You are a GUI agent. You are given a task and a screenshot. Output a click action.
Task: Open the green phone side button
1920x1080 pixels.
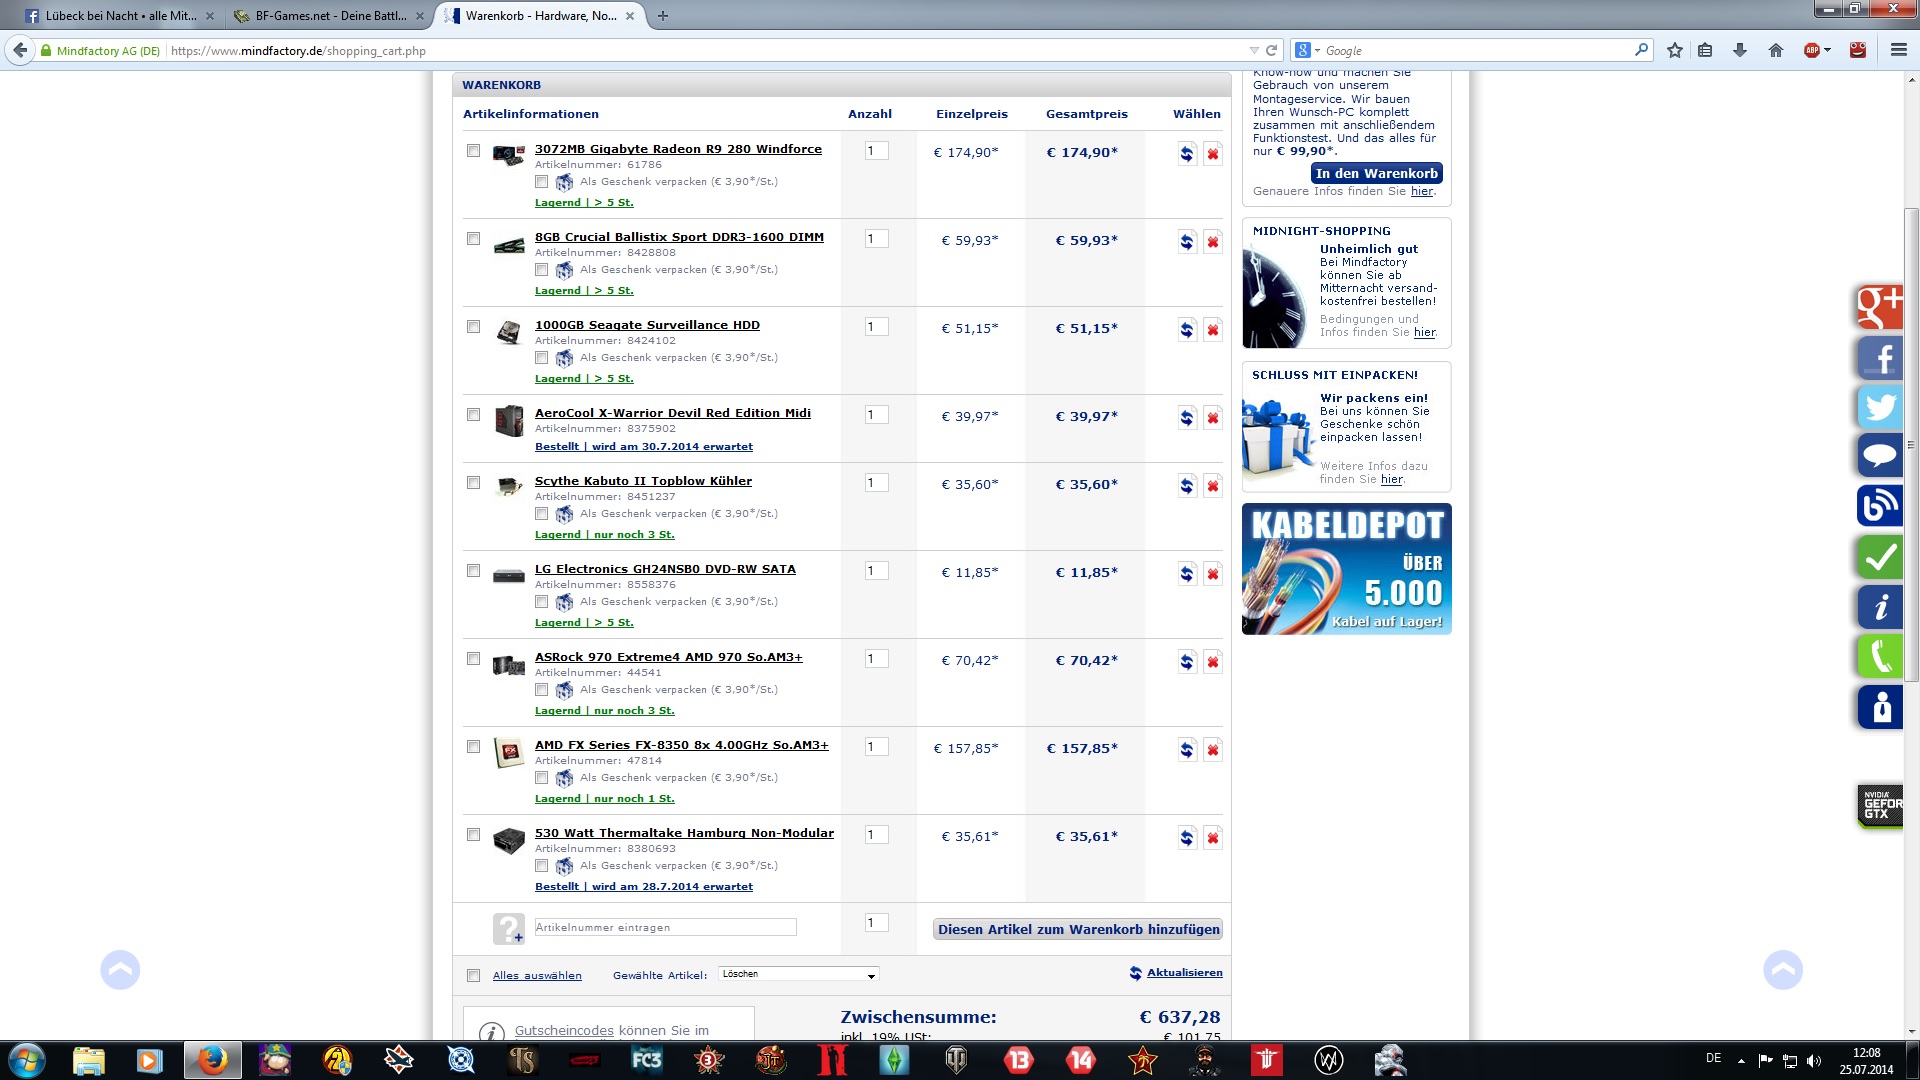[x=1880, y=657]
